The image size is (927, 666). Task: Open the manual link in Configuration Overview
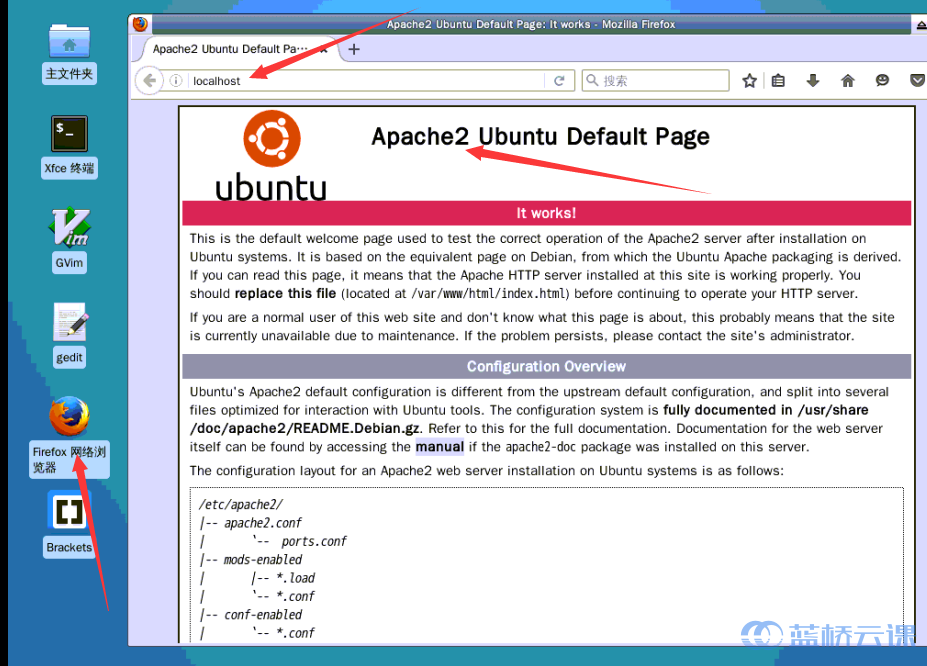coord(439,447)
